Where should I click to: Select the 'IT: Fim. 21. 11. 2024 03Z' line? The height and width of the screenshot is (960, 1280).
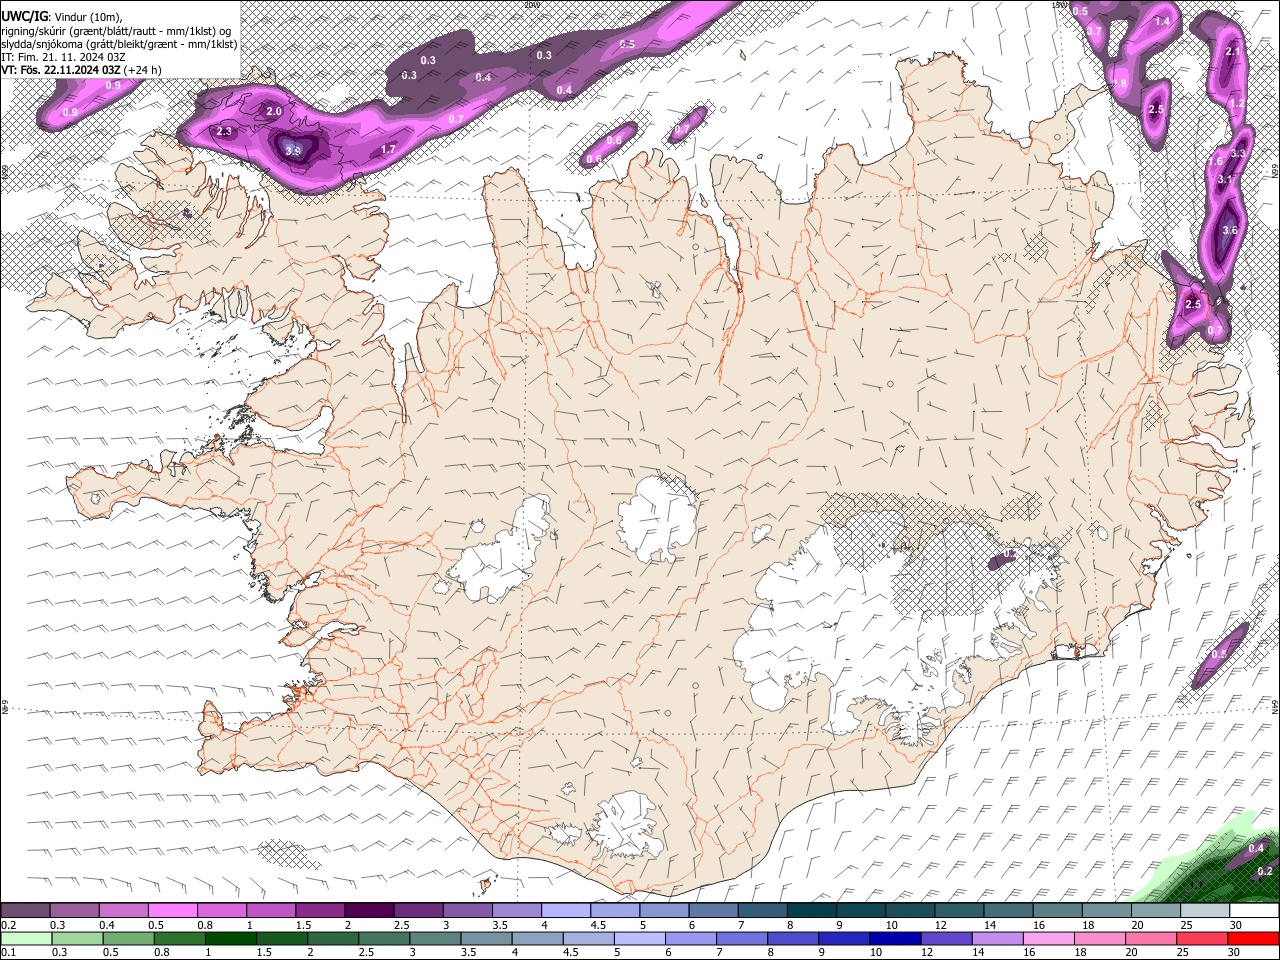[63, 57]
